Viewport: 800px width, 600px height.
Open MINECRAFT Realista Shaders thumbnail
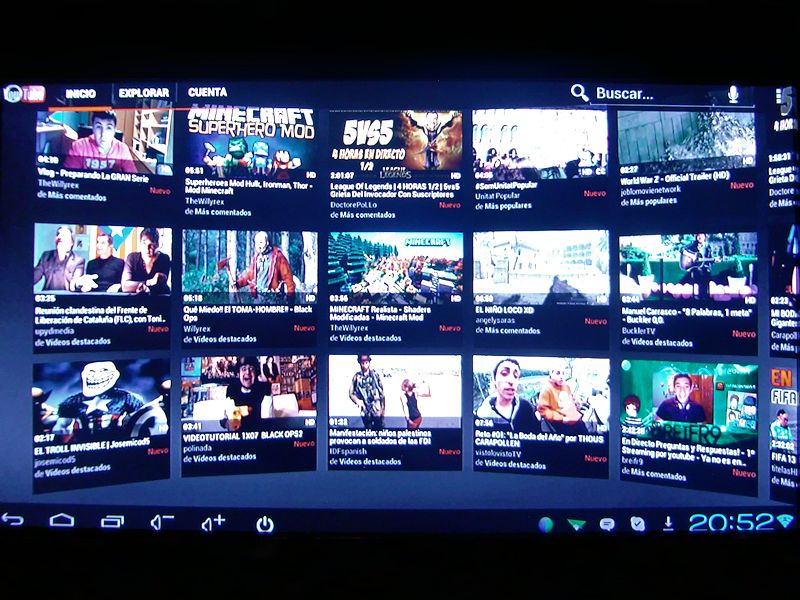pos(395,268)
